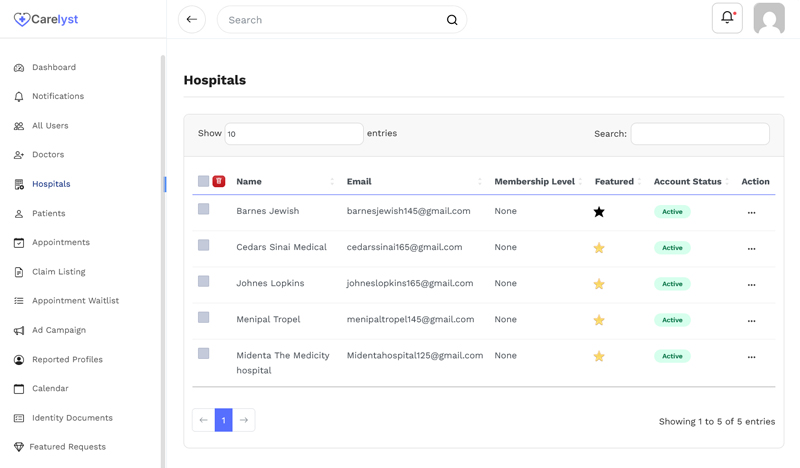Screen dimensions: 800x468
Task: Click the Dashboard gauge icon
Action: coord(19,68)
